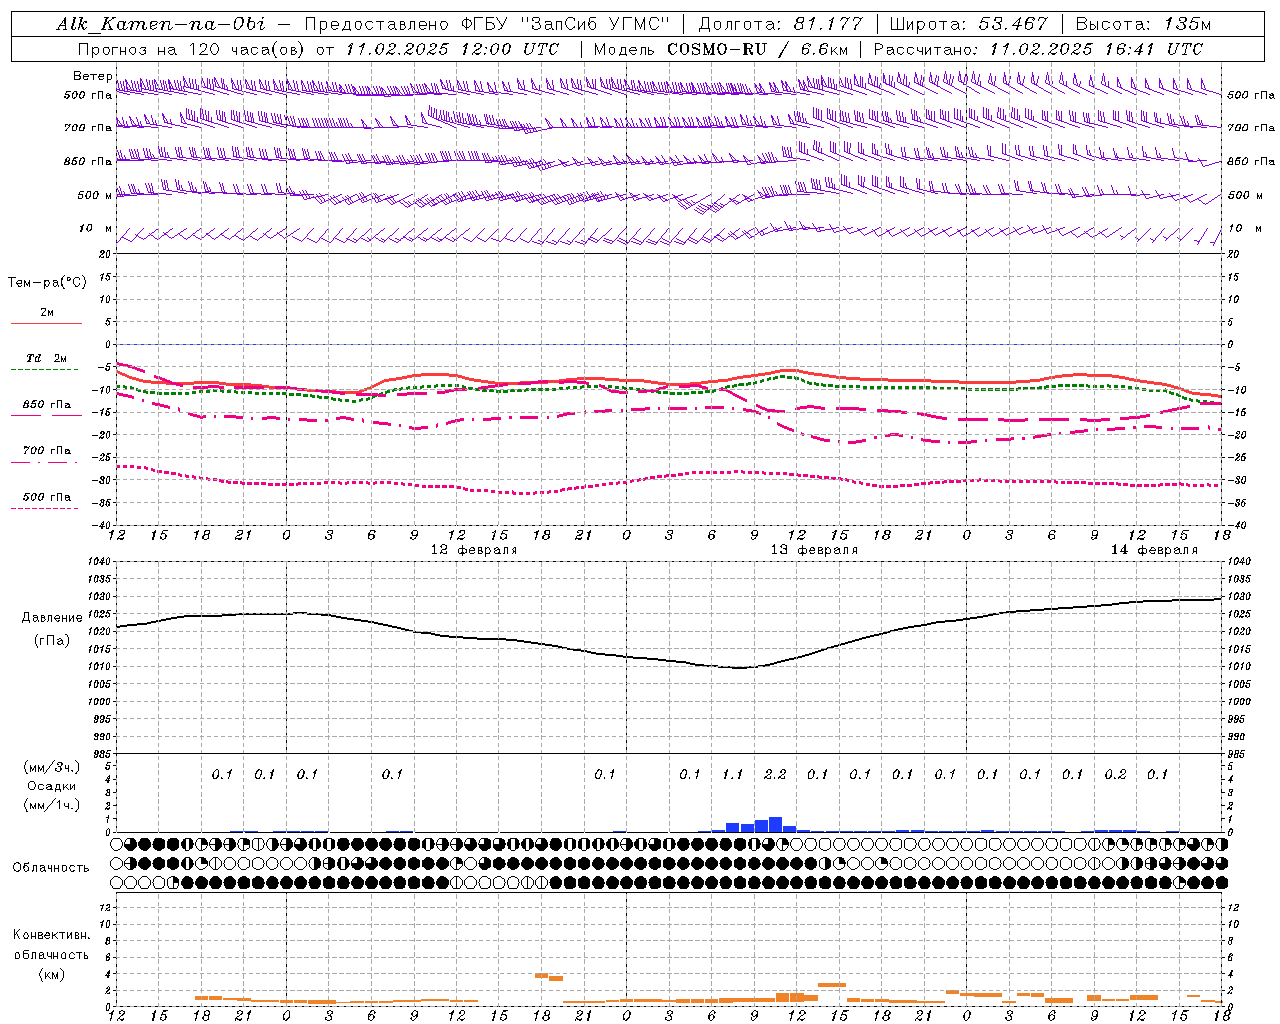
Task: Click the right pressure axis value '985'
Action: click(x=1238, y=754)
